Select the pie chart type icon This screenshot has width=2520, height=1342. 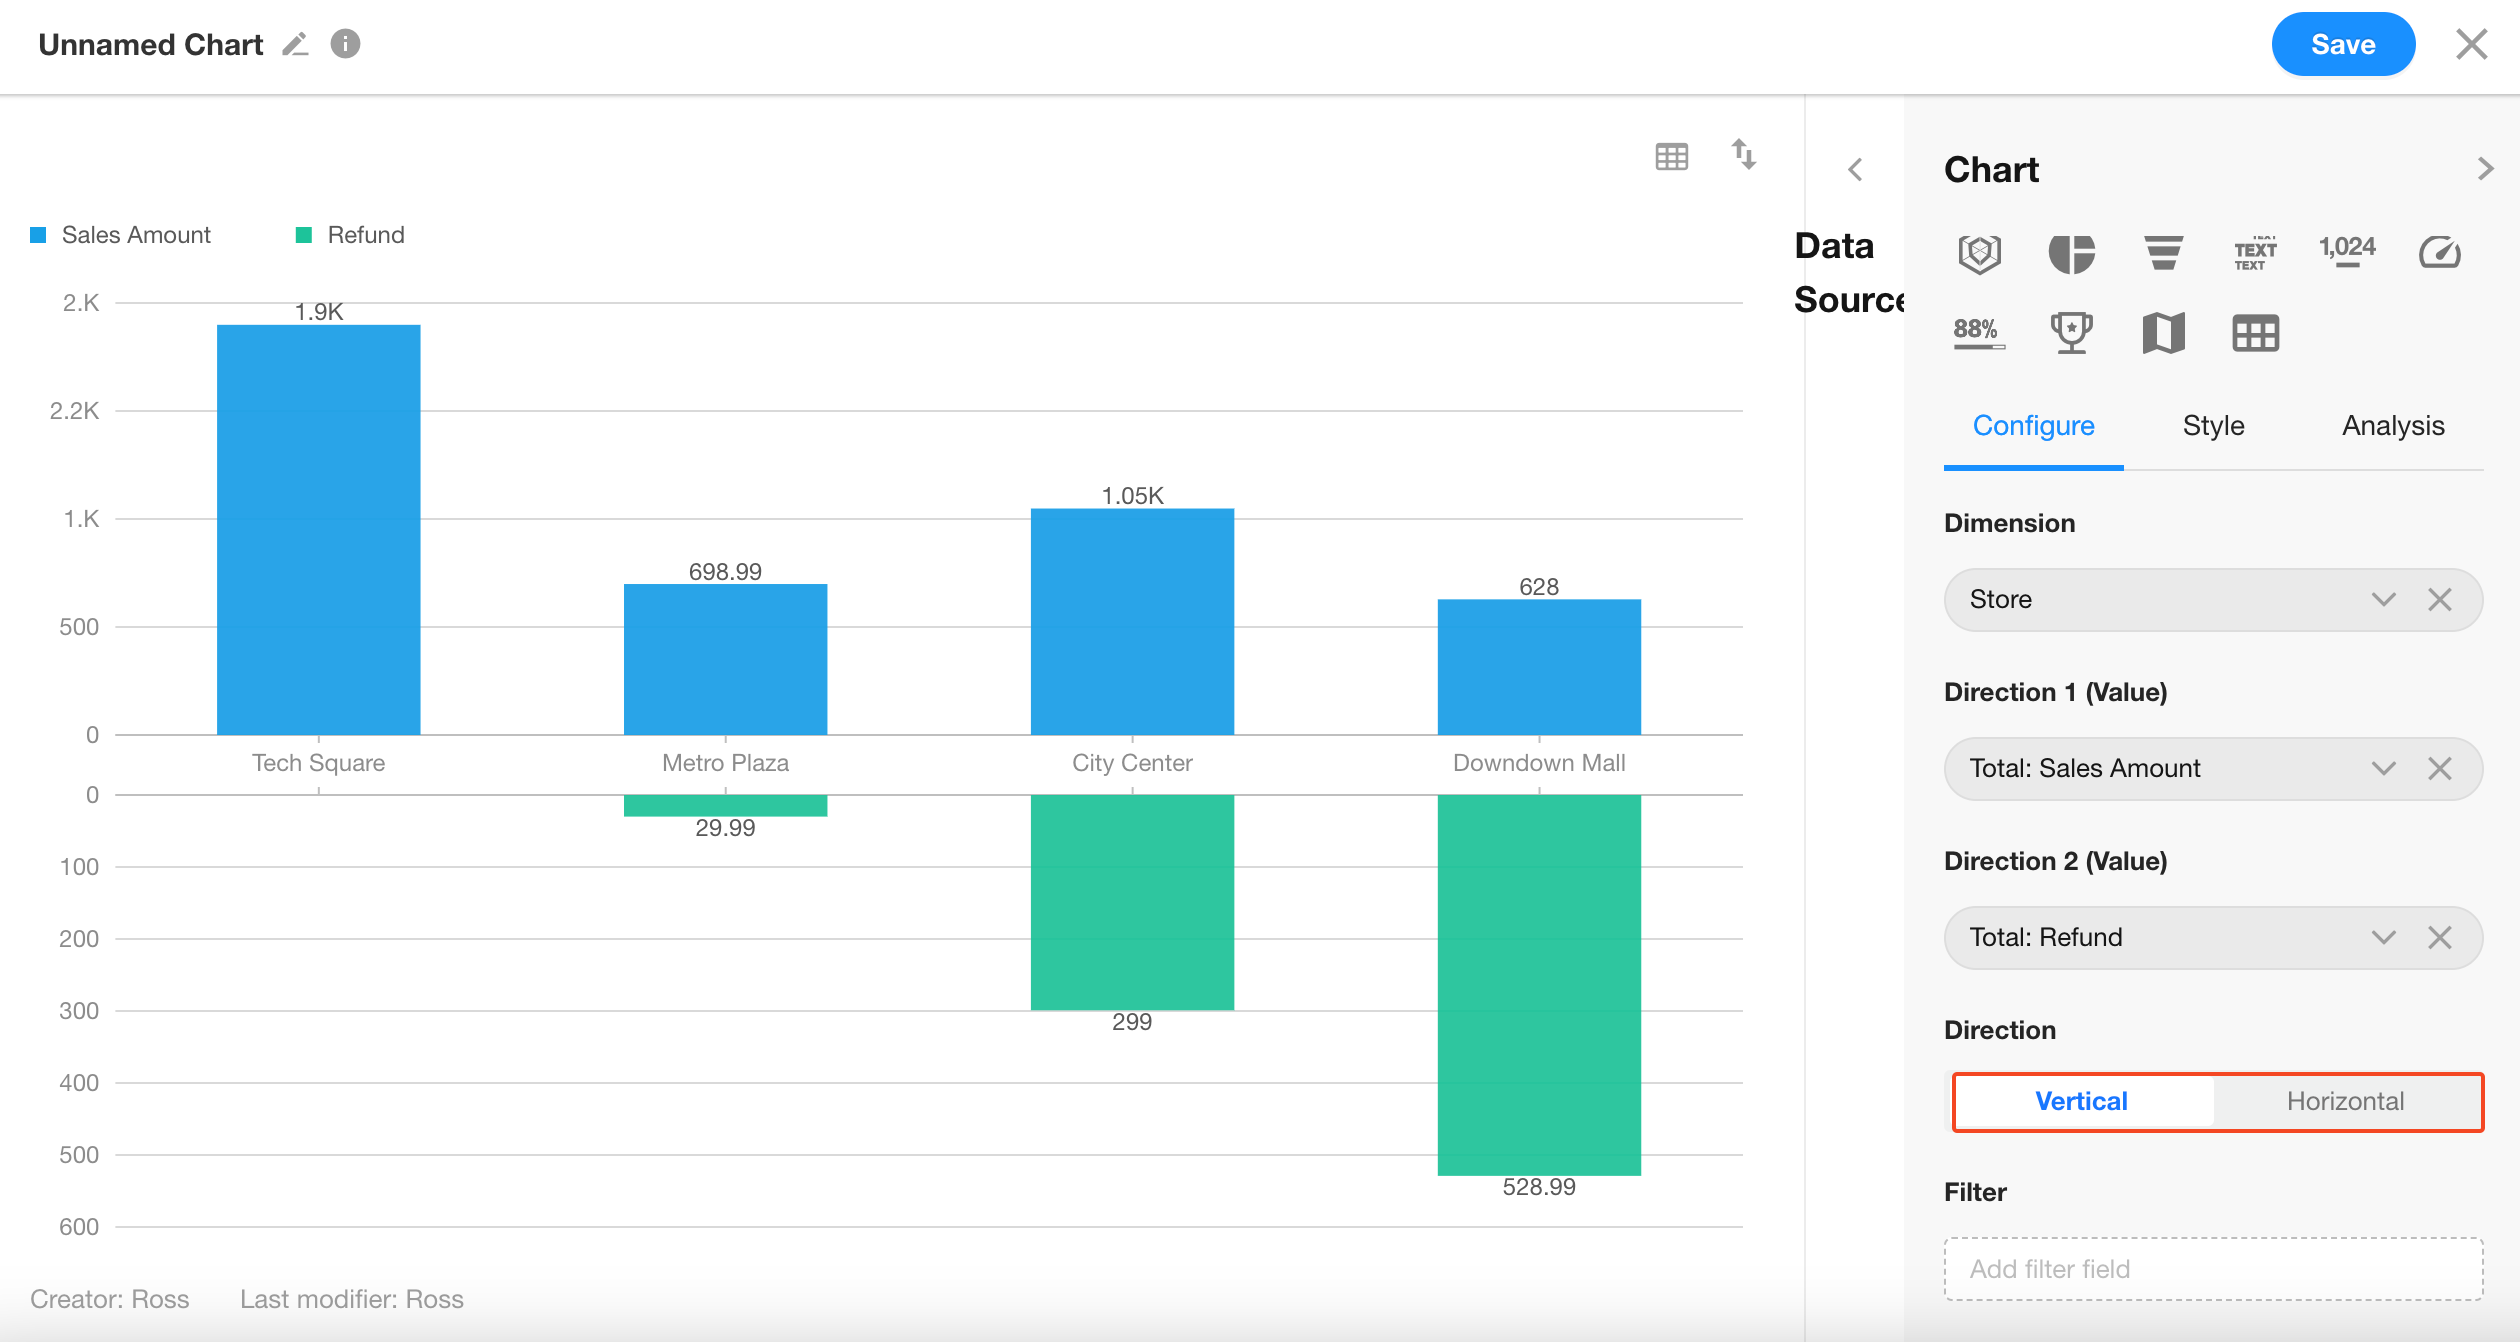[2071, 252]
